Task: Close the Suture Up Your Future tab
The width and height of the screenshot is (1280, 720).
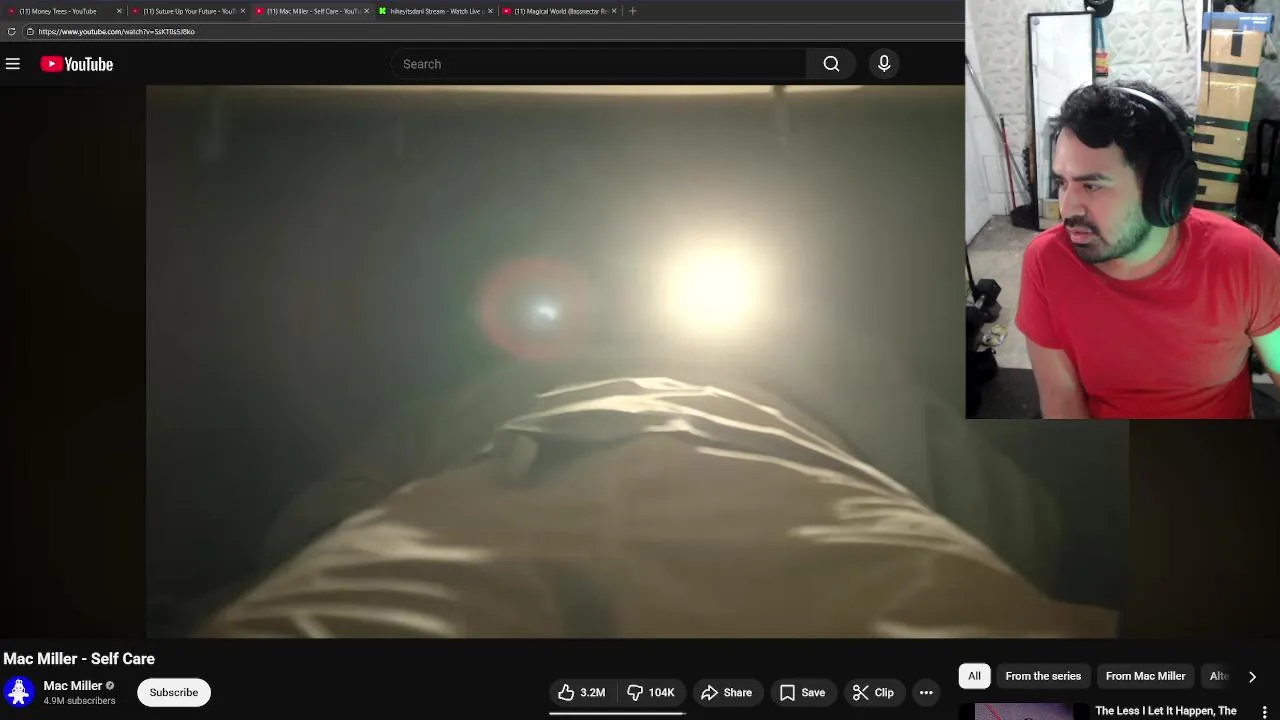Action: [x=243, y=11]
